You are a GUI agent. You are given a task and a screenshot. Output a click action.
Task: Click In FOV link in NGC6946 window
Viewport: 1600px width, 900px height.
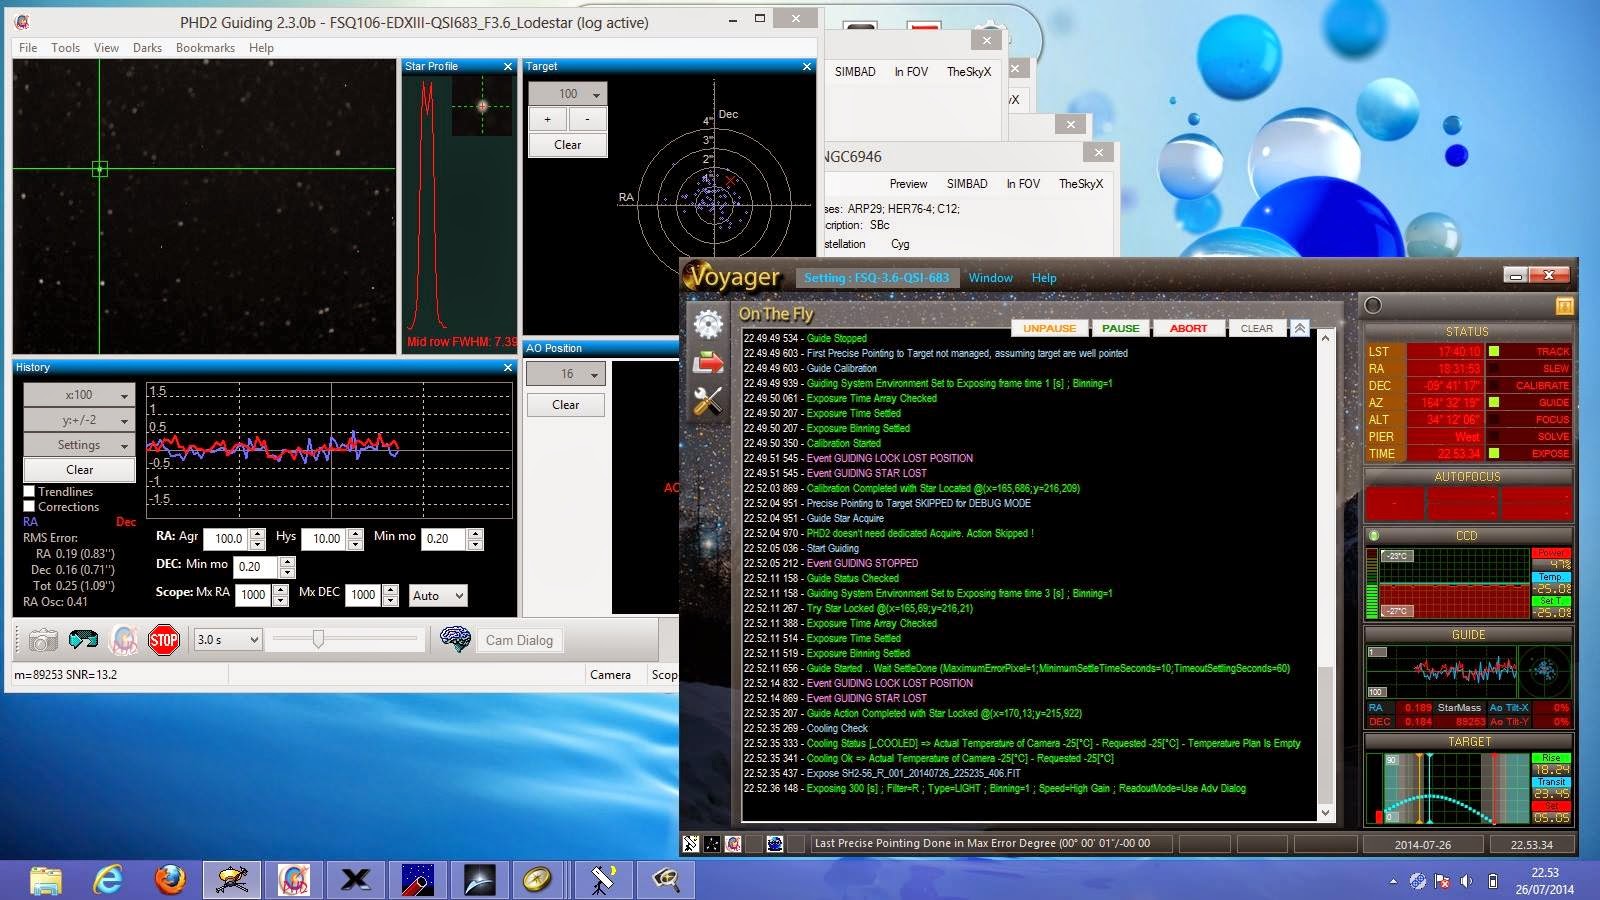click(x=1023, y=184)
